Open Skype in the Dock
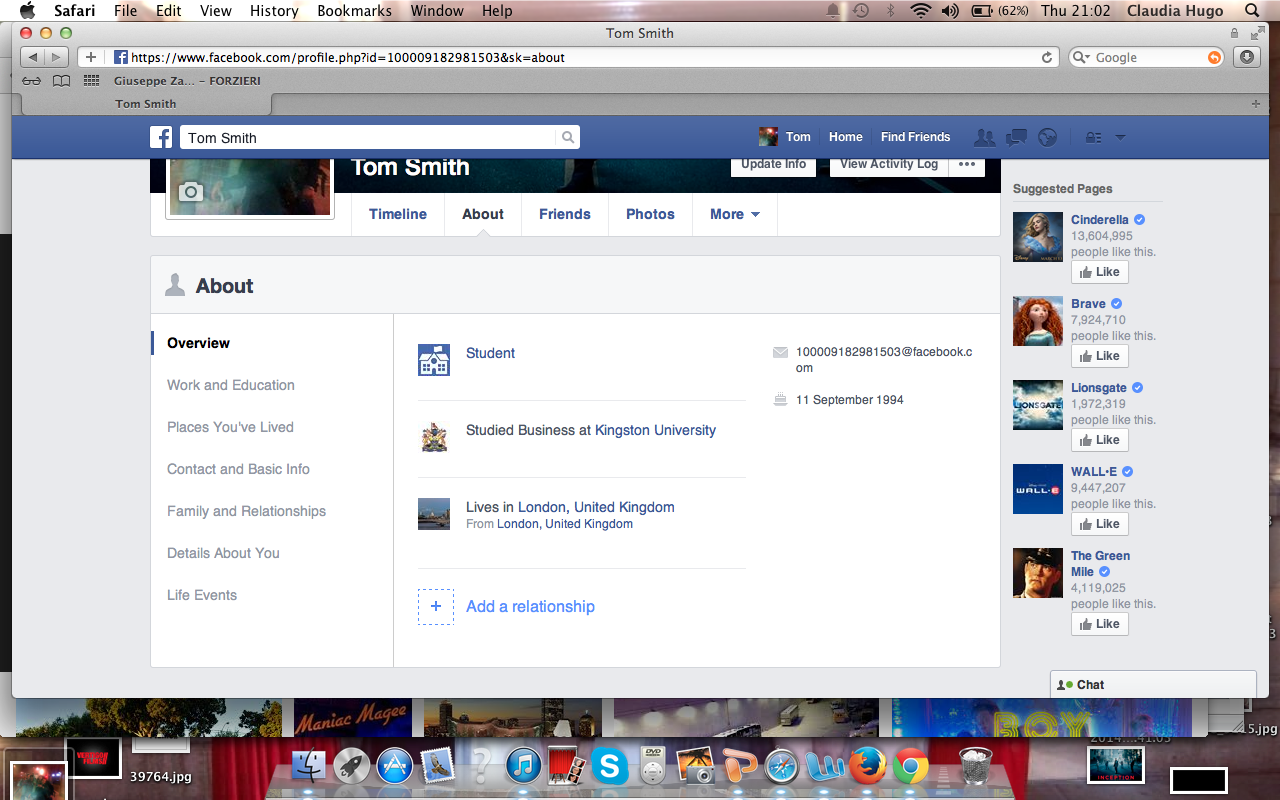Image resolution: width=1280 pixels, height=800 pixels. point(609,767)
